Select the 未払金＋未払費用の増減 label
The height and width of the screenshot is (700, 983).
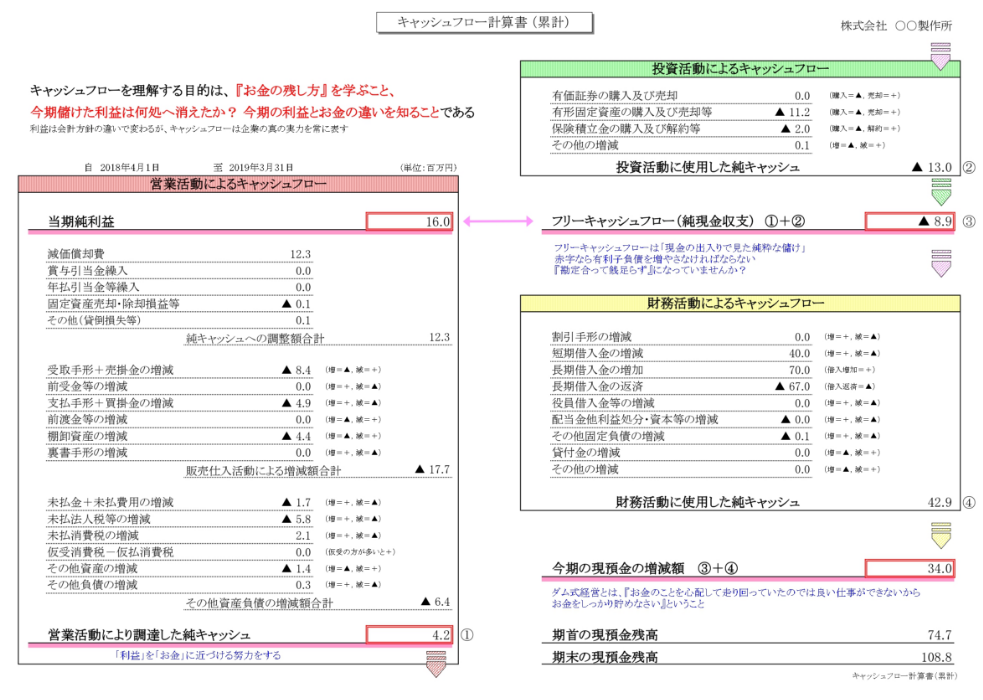point(110,502)
